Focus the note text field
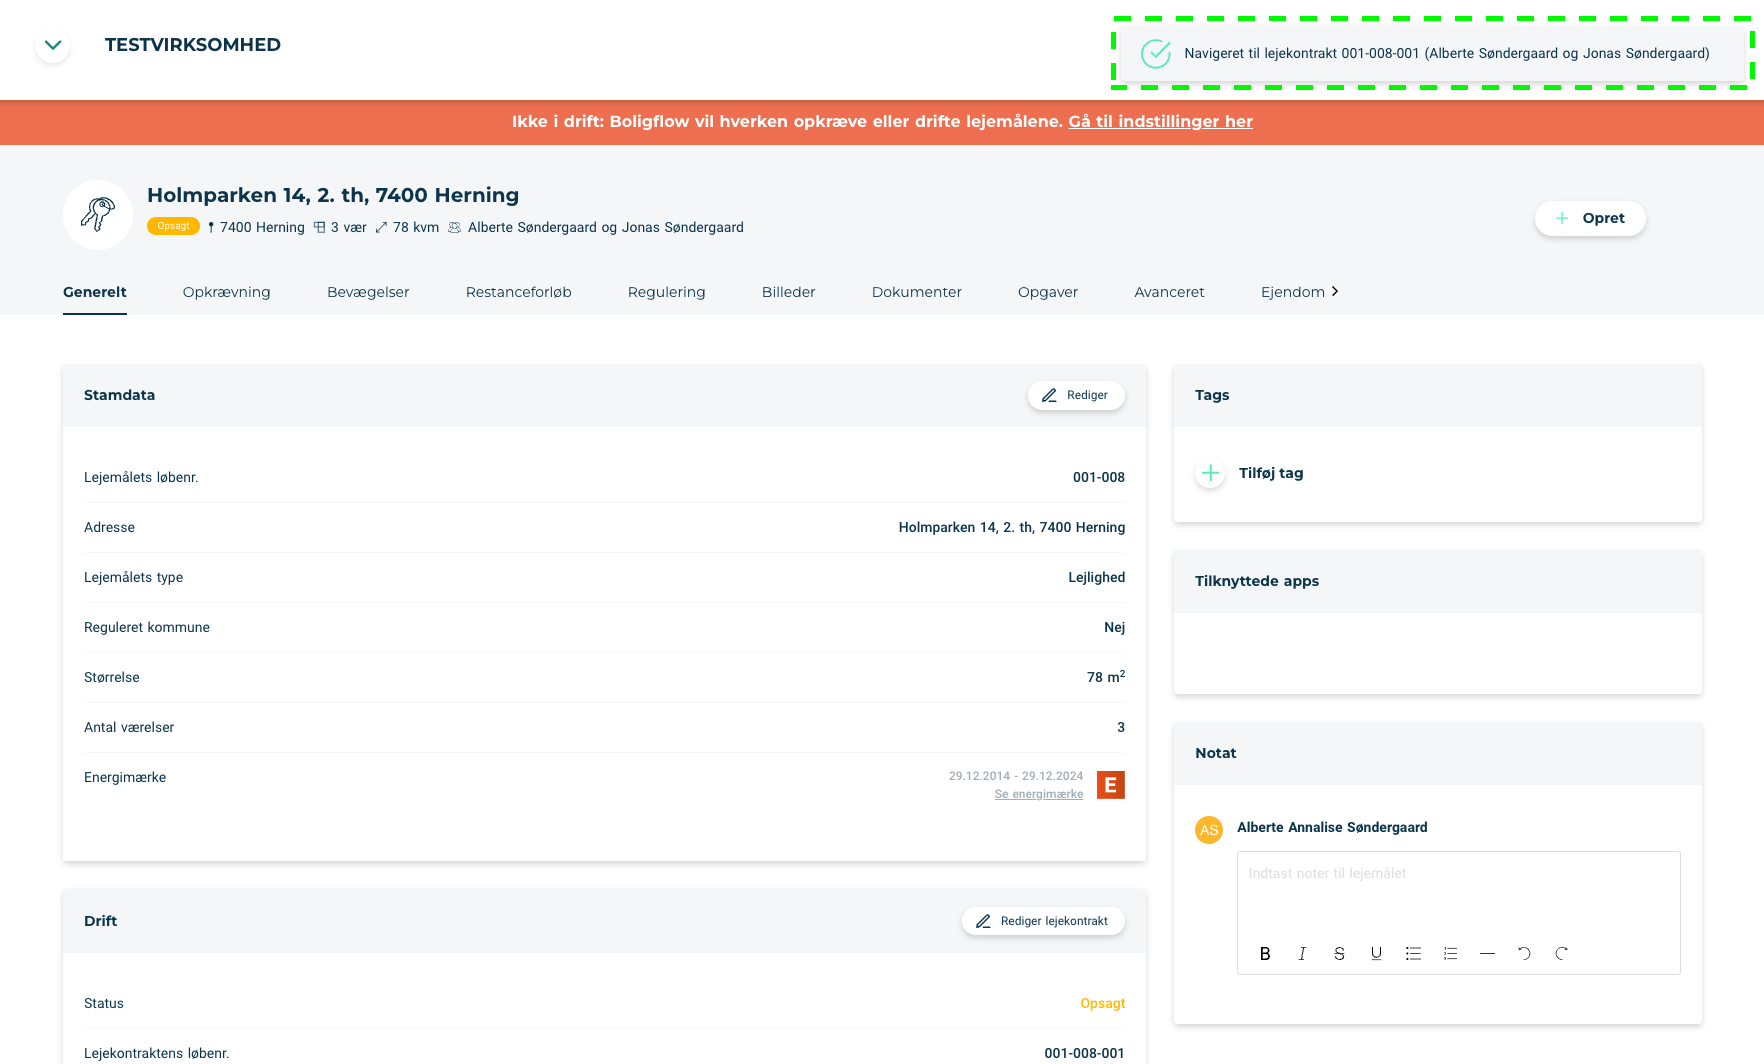Viewport: 1764px width, 1064px height. click(1458, 892)
